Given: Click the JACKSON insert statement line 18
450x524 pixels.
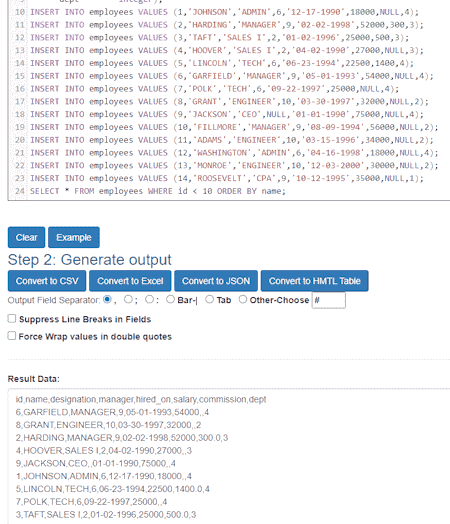Looking at the screenshot, I should point(227,114).
